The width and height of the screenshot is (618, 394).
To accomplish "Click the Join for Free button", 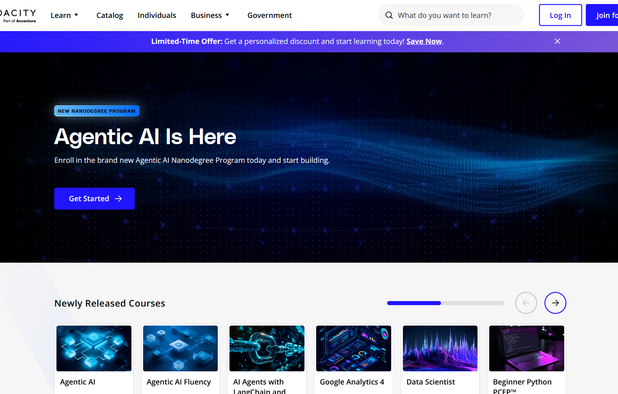I will (602, 15).
